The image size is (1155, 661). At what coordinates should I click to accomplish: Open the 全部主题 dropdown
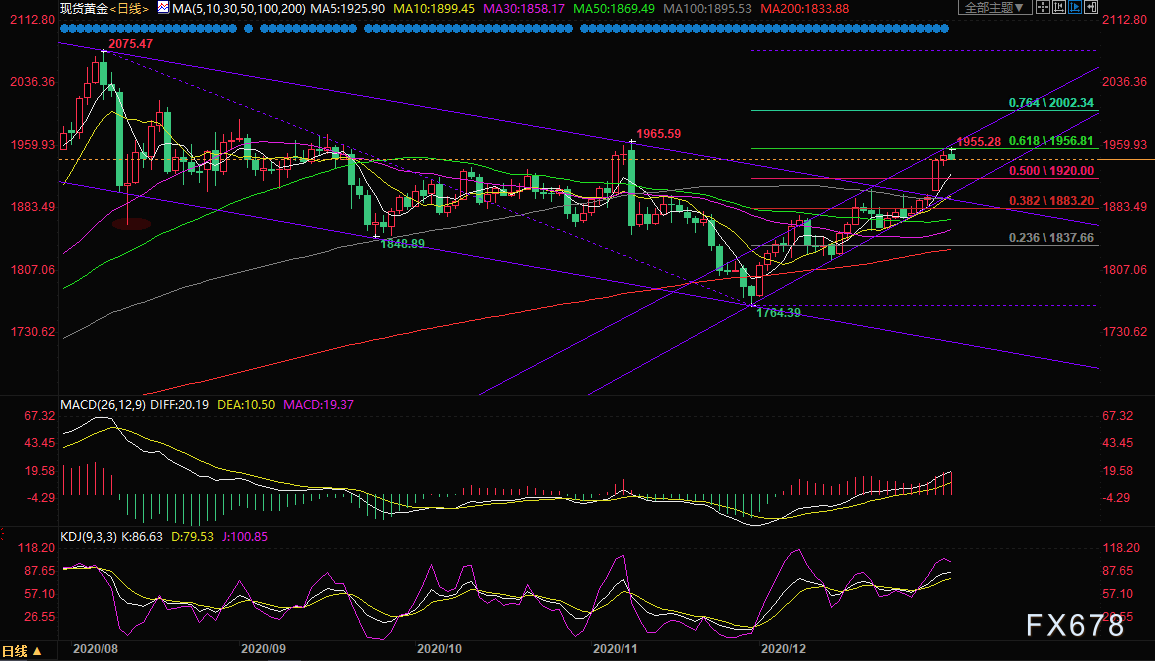coord(994,8)
